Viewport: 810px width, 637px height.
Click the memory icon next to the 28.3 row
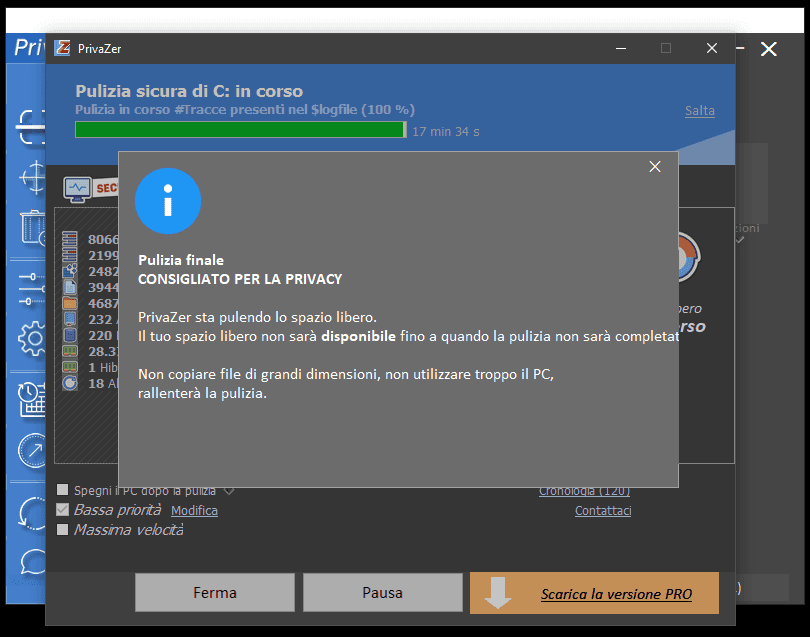(70, 351)
